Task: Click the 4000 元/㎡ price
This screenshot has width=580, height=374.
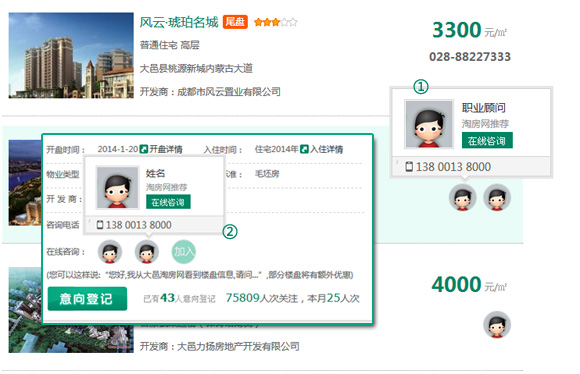Action: [469, 285]
